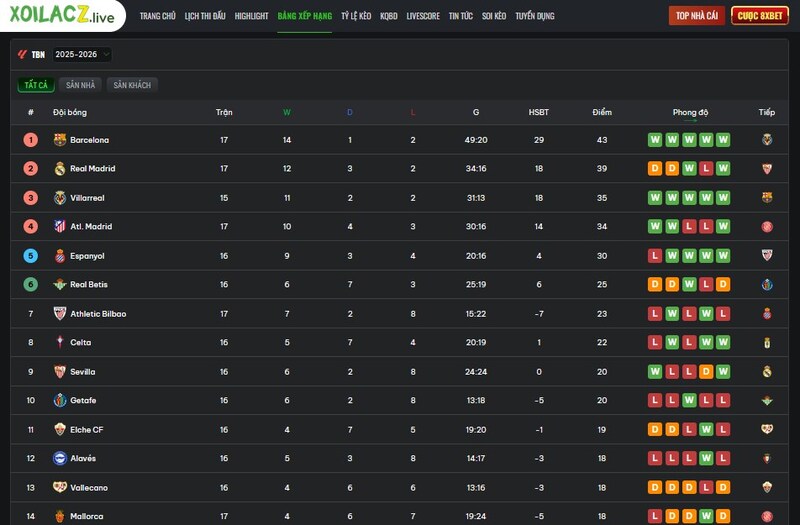Click the Cược 8XBET button
This screenshot has height=525, width=800.
760,16
